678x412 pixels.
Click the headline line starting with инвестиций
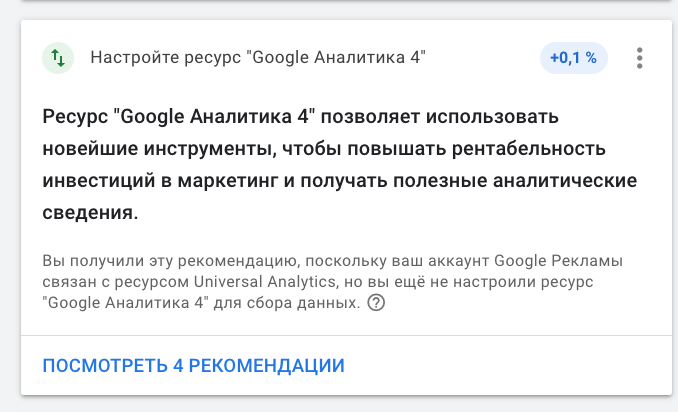340,181
